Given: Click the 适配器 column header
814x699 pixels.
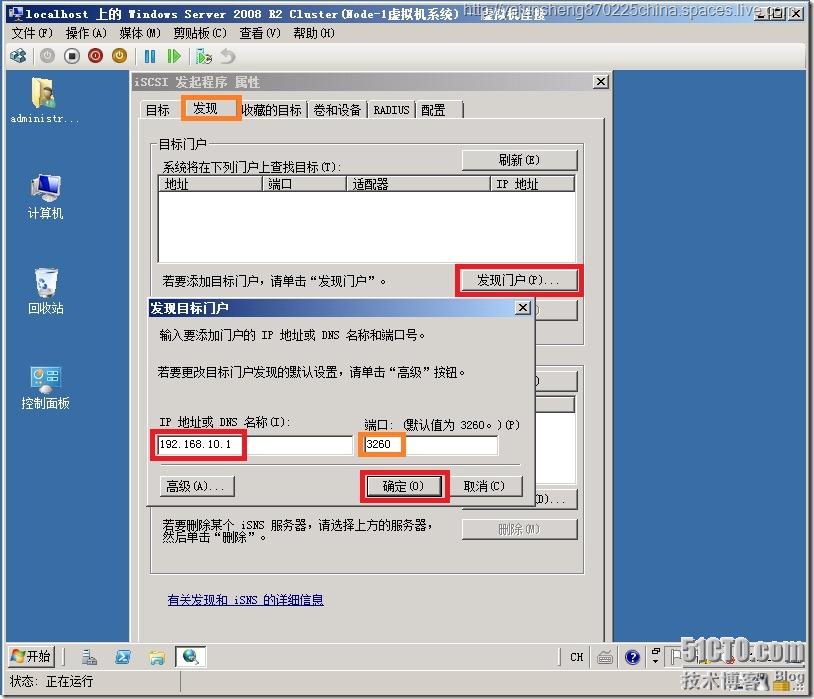Looking at the screenshot, I should [418, 184].
